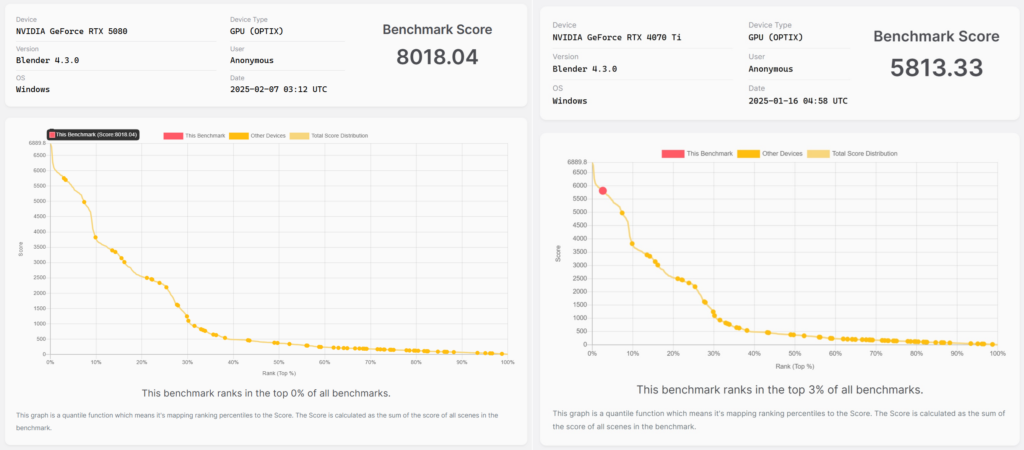1024x450 pixels.
Task: Click the "This Benchmark (Score: 8018.04)" tooltip
Action: click(x=92, y=135)
